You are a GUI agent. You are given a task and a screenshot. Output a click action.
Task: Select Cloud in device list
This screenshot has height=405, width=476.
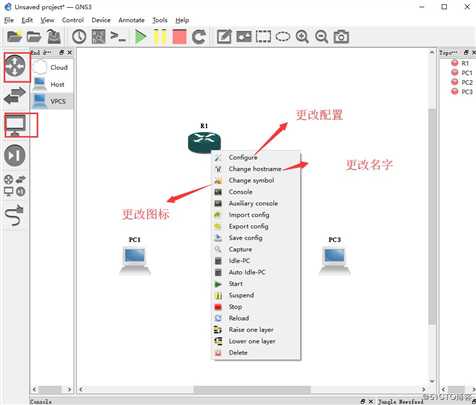(x=52, y=67)
